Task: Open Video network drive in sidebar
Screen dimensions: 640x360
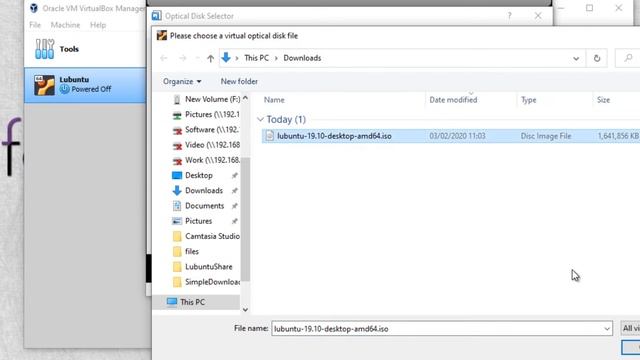Action: click(x=206, y=145)
